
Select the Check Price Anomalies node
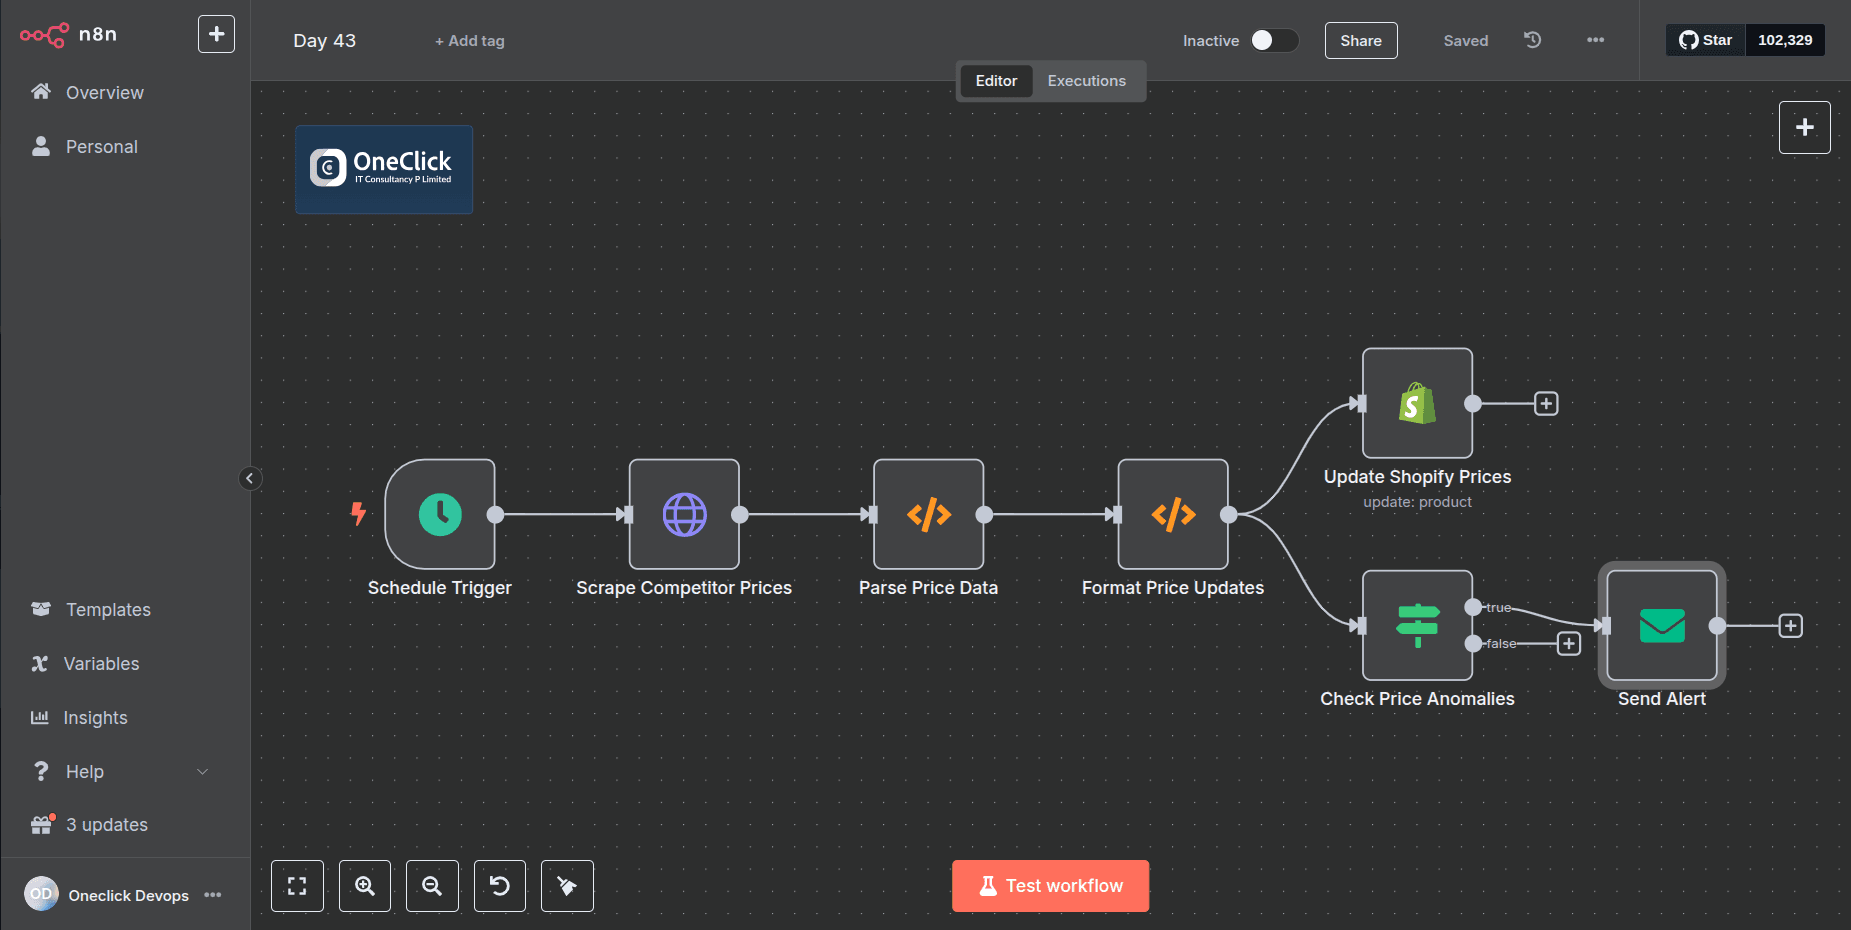[x=1417, y=625]
